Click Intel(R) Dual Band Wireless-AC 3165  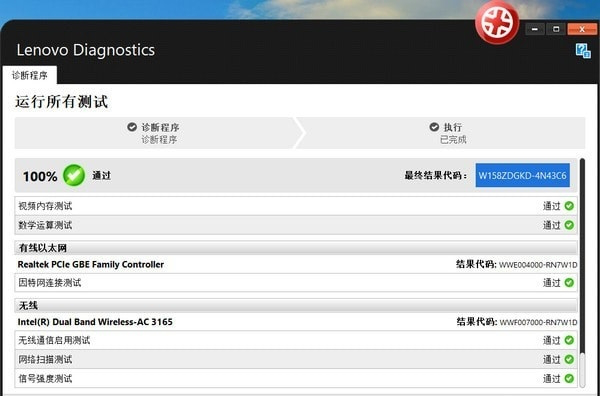pos(95,322)
